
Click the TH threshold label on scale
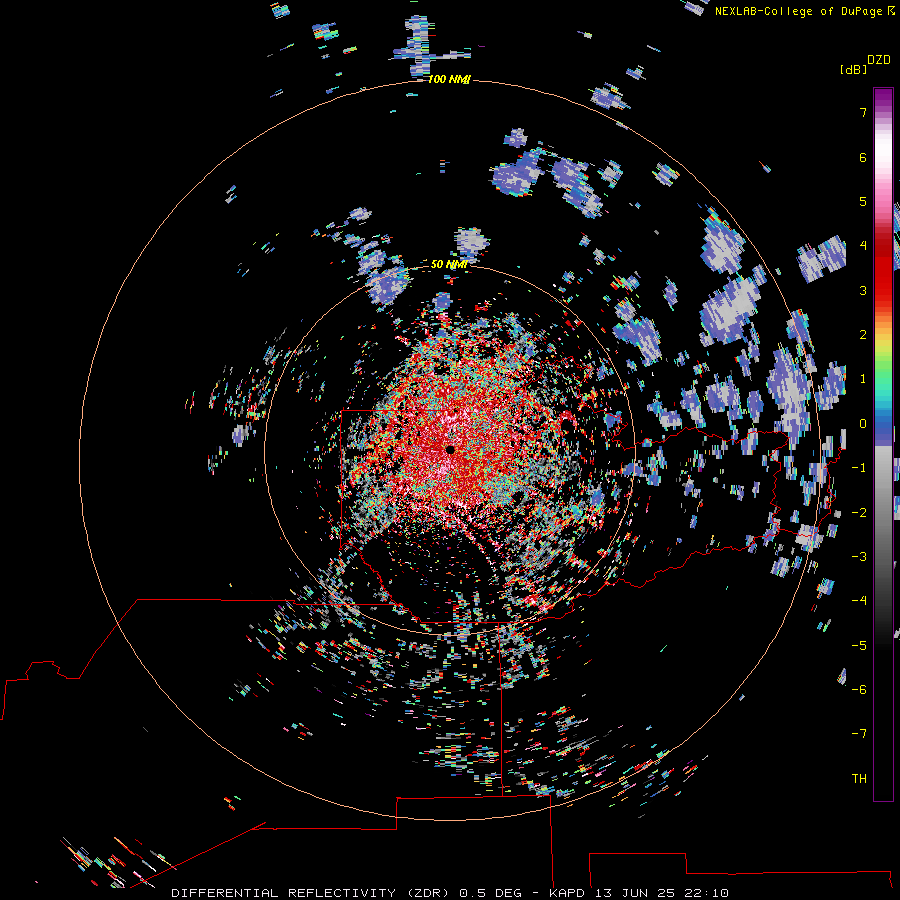(x=859, y=779)
